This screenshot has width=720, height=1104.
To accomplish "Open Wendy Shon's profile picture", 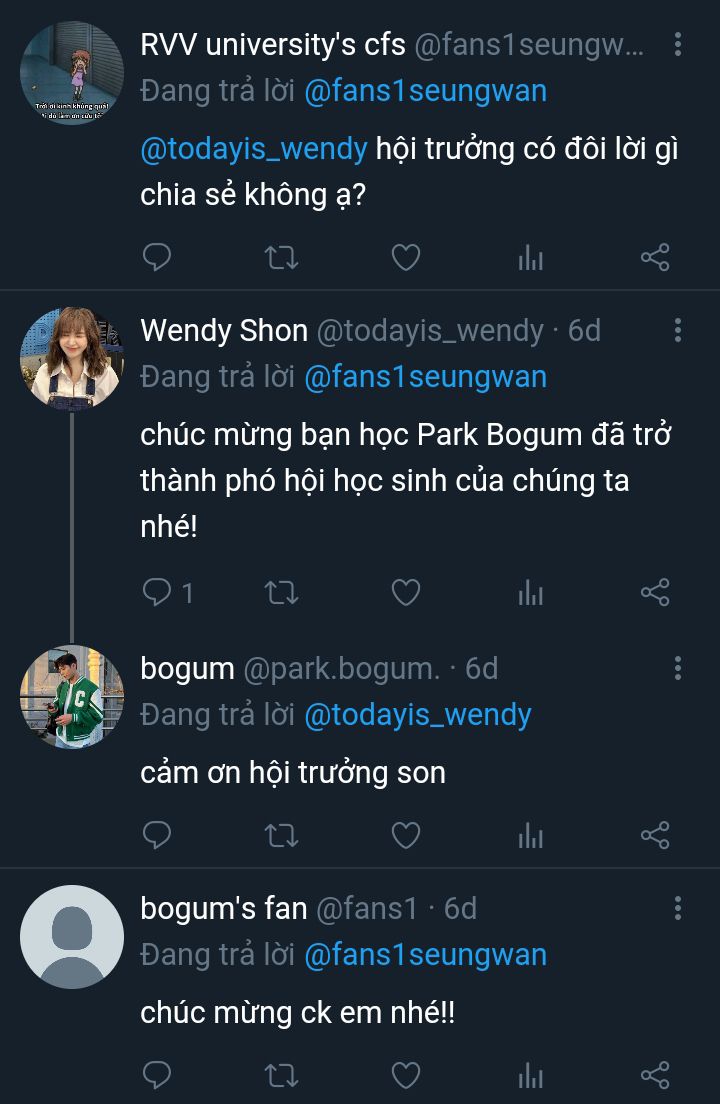I will [71, 357].
